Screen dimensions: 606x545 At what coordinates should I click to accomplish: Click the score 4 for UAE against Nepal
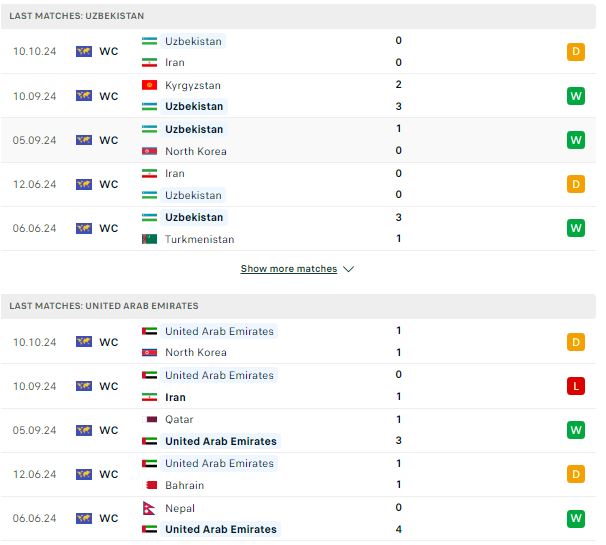pos(398,529)
